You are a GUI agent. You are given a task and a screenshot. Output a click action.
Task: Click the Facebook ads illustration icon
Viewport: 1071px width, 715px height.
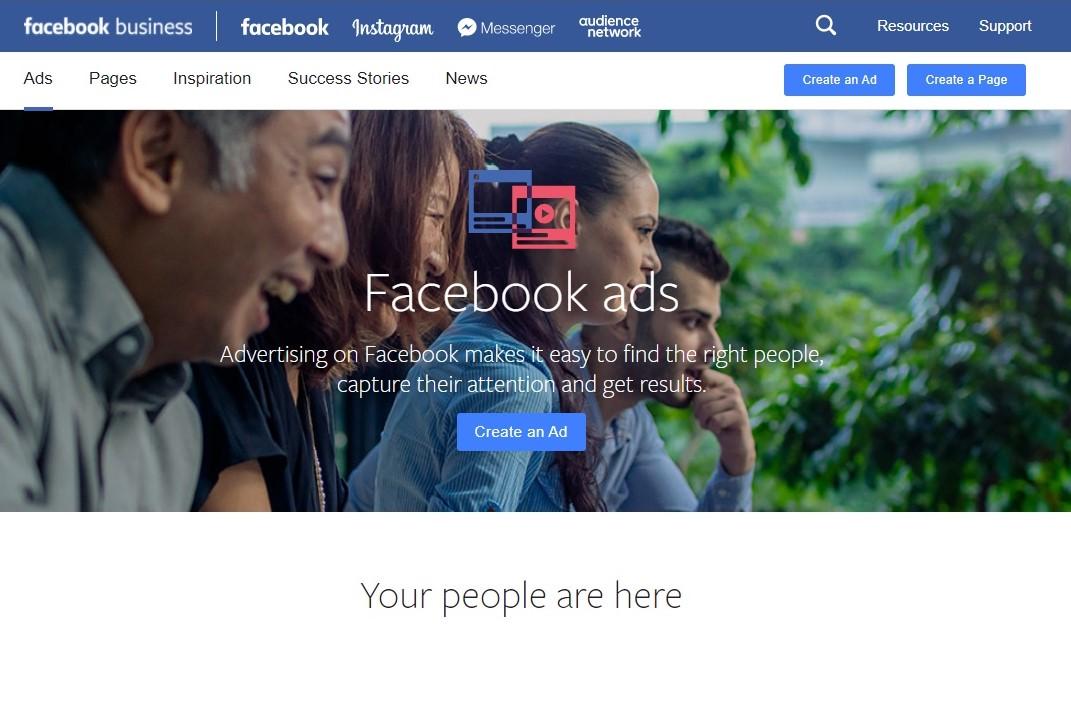click(523, 209)
